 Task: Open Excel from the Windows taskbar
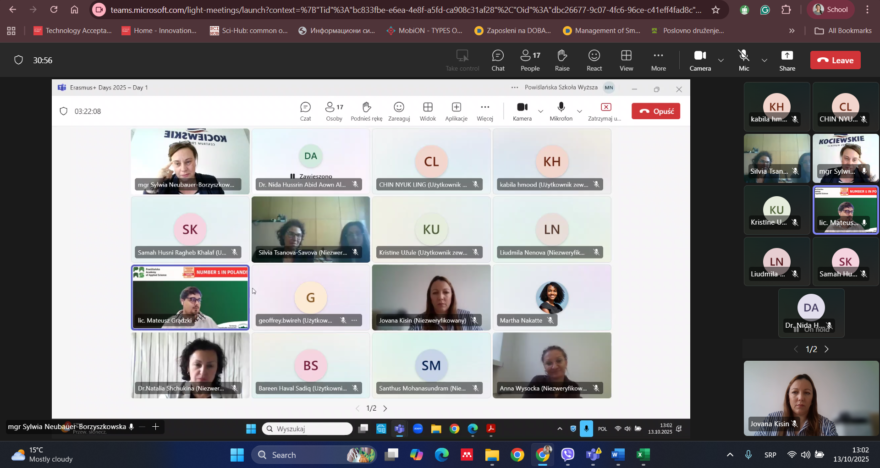[x=643, y=455]
